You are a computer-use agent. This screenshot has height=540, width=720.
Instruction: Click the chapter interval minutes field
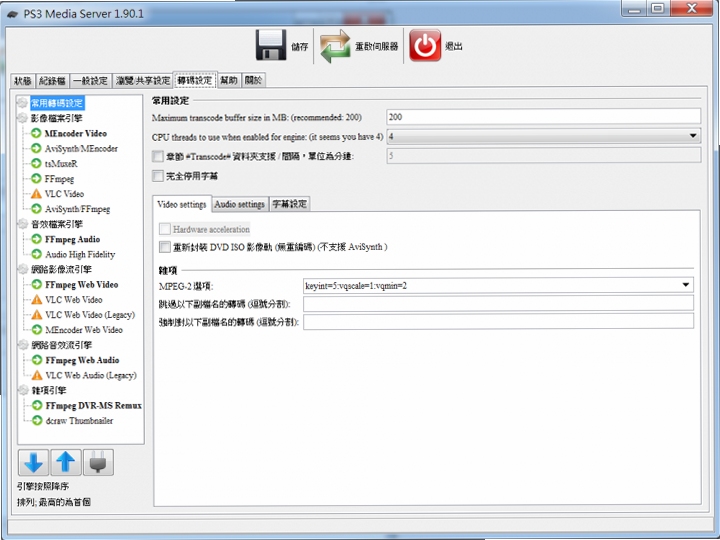(x=544, y=156)
